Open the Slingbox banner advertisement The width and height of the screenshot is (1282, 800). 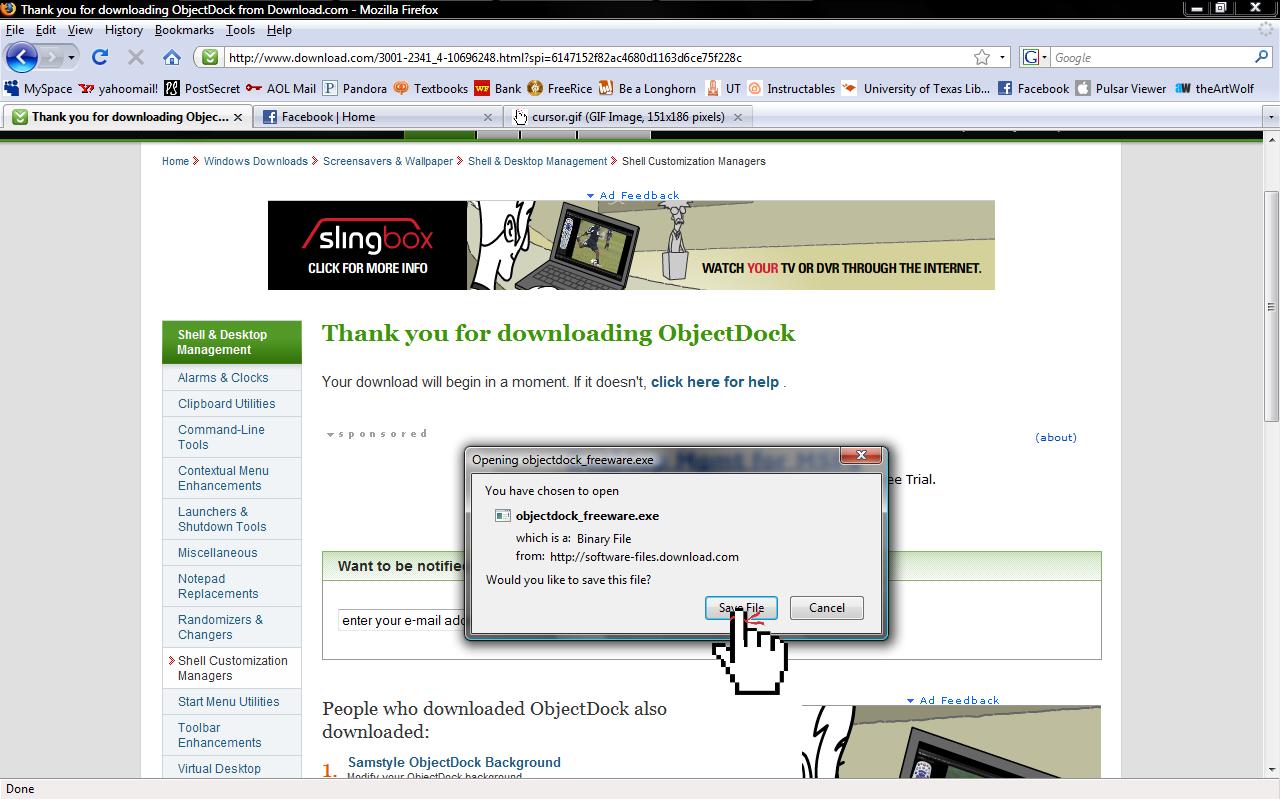[x=631, y=245]
